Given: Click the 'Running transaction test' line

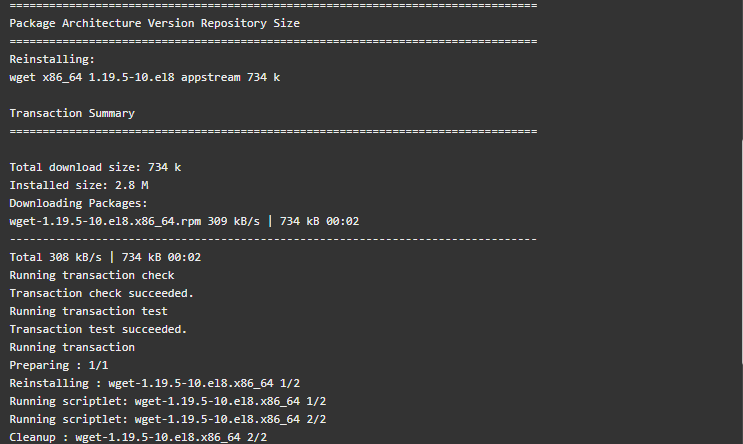Looking at the screenshot, I should (x=89, y=311).
